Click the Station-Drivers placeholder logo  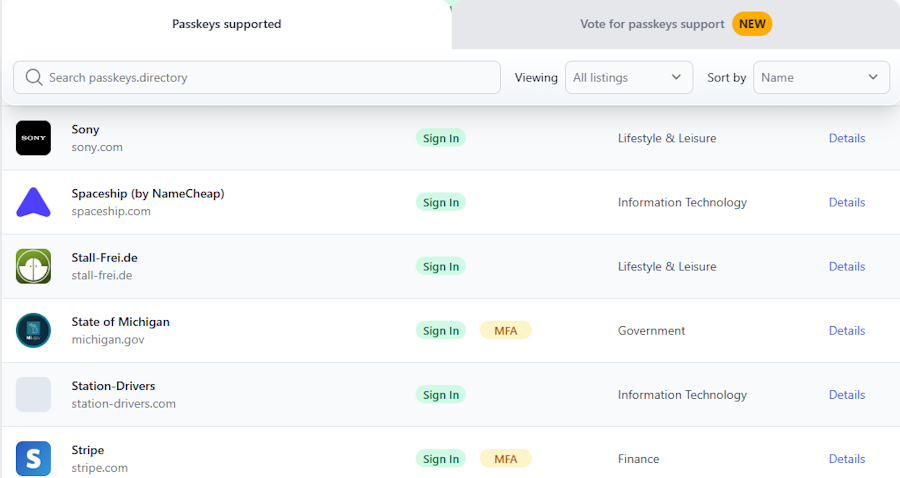point(33,394)
